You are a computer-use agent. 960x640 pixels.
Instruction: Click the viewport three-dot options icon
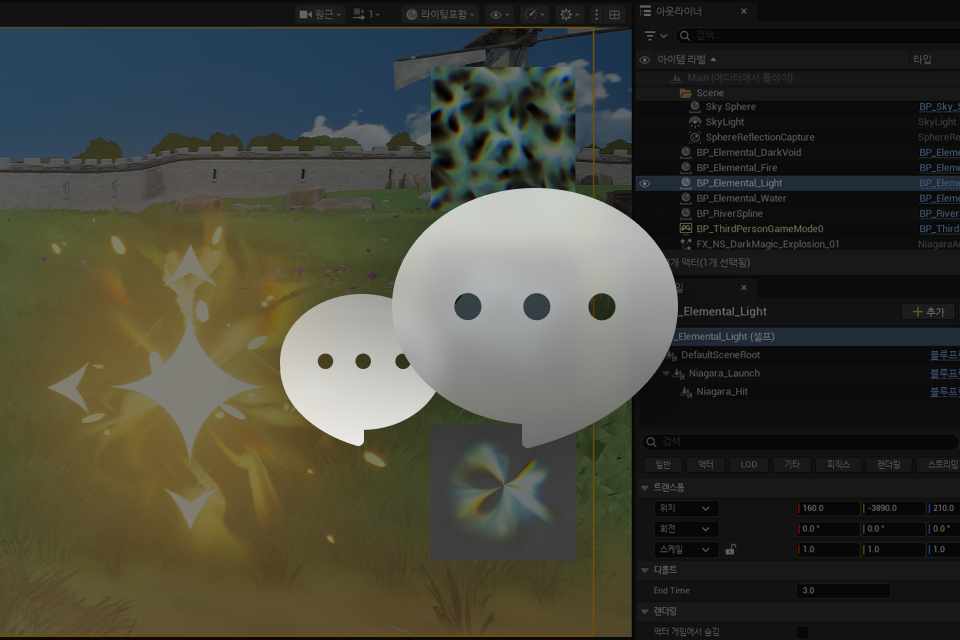[x=596, y=14]
